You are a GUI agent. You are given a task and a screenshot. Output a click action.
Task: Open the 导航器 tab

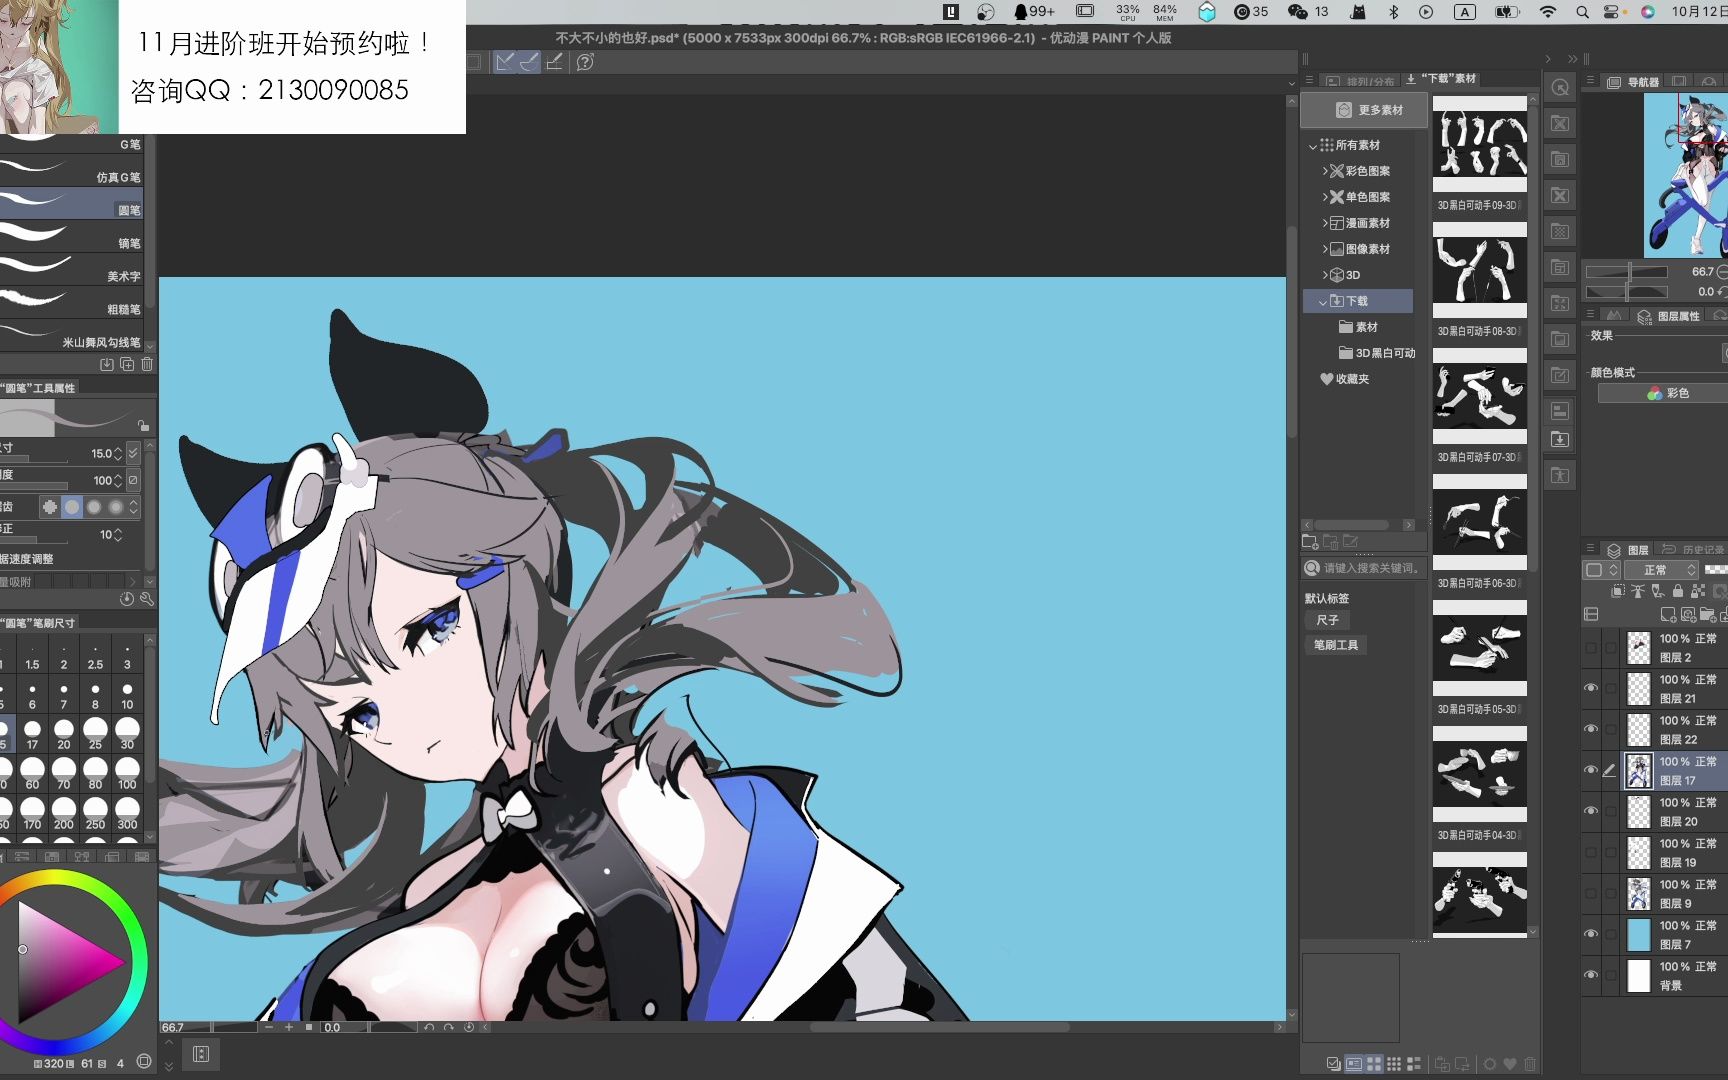(1634, 82)
